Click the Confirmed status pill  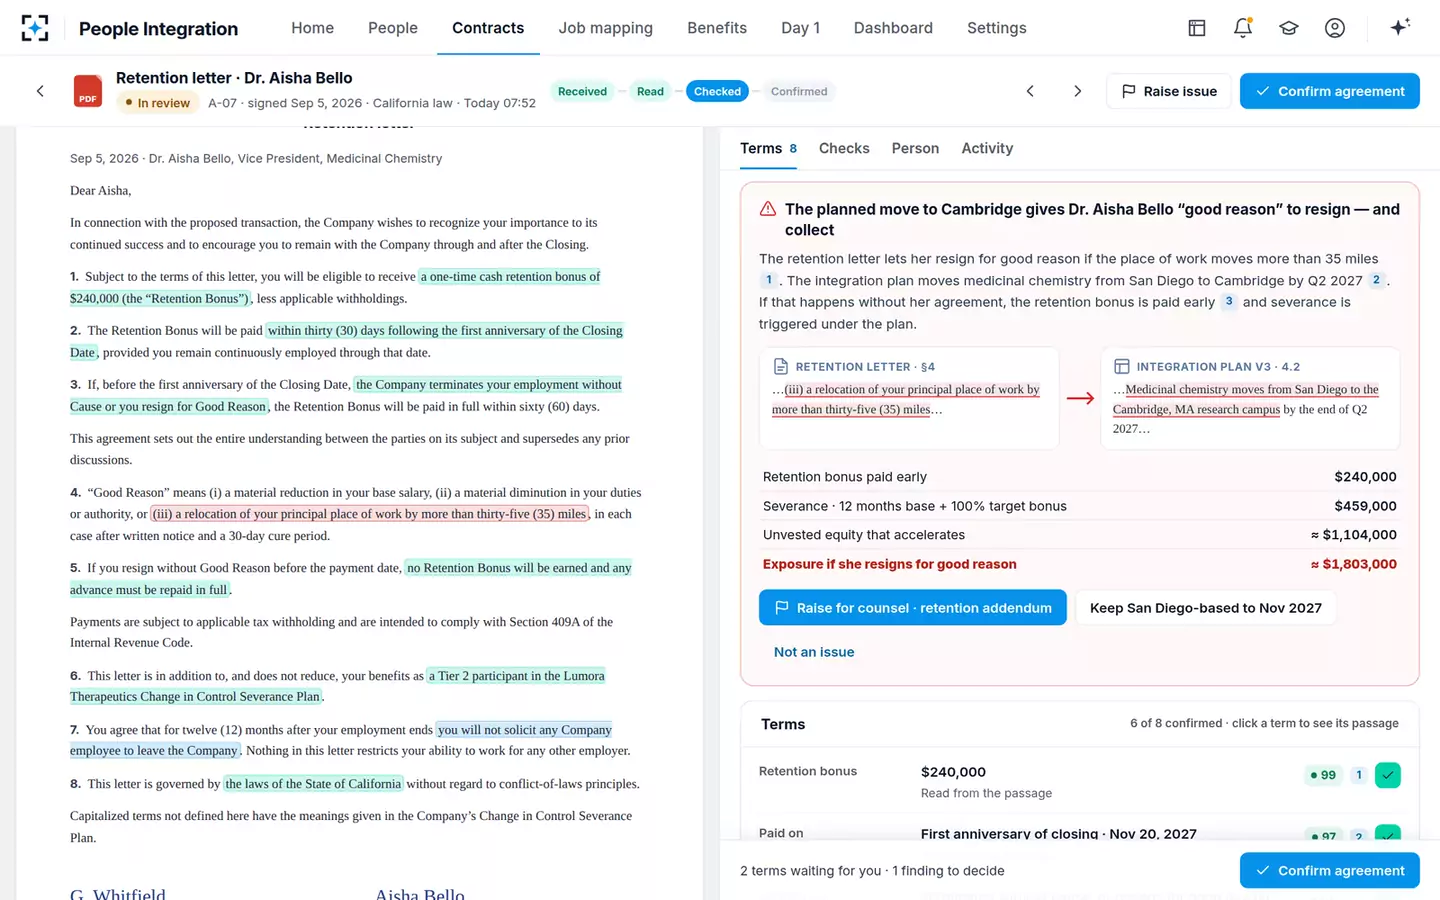799,91
